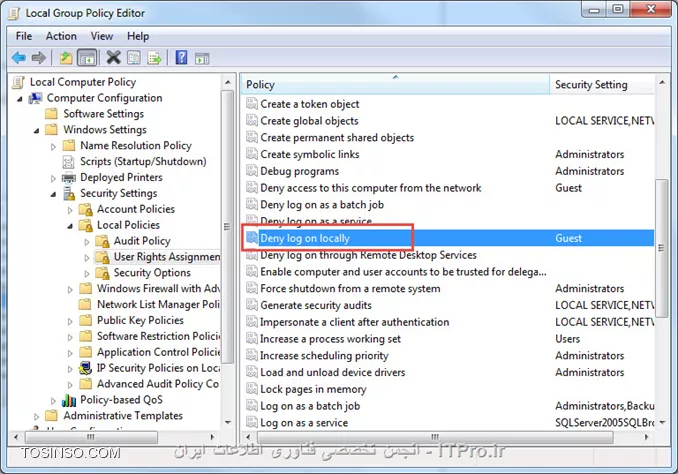The width and height of the screenshot is (678, 474).
Task: Click the Up one level folder icon
Action: click(x=66, y=58)
